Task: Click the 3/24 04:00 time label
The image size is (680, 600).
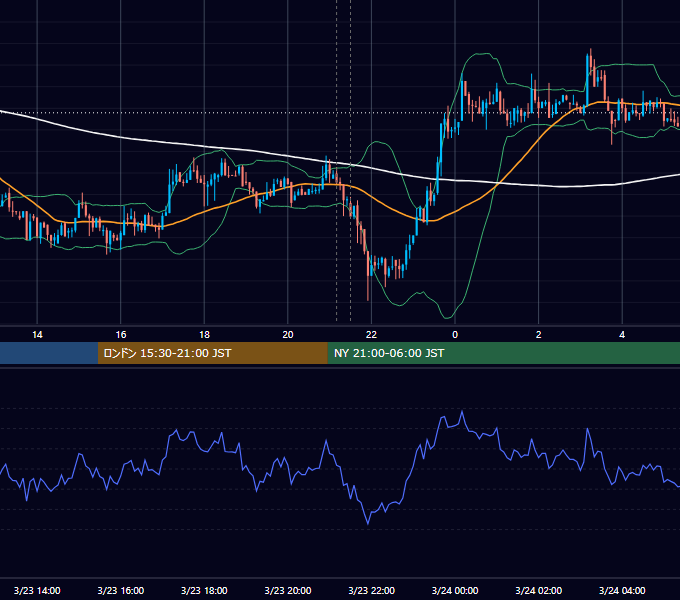Action: (622, 590)
